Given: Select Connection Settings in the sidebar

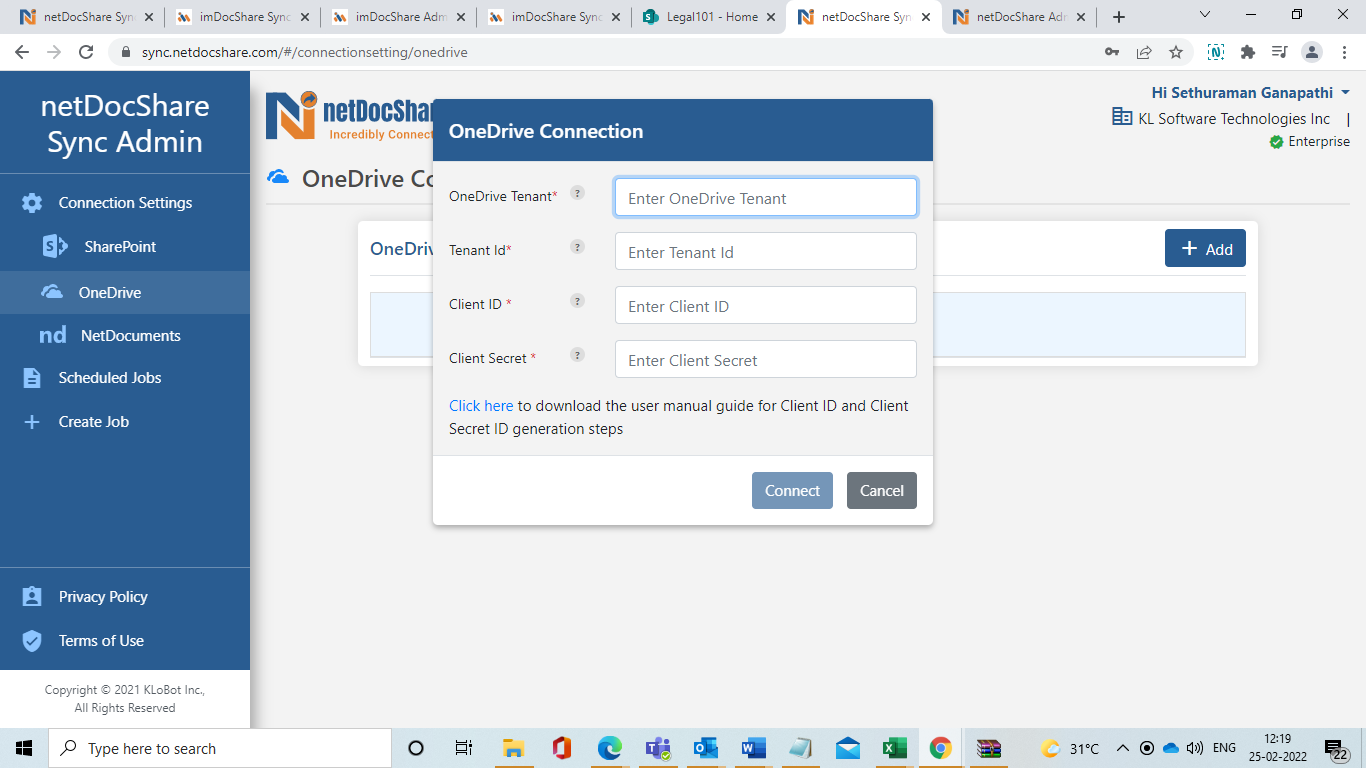Looking at the screenshot, I should [x=125, y=203].
